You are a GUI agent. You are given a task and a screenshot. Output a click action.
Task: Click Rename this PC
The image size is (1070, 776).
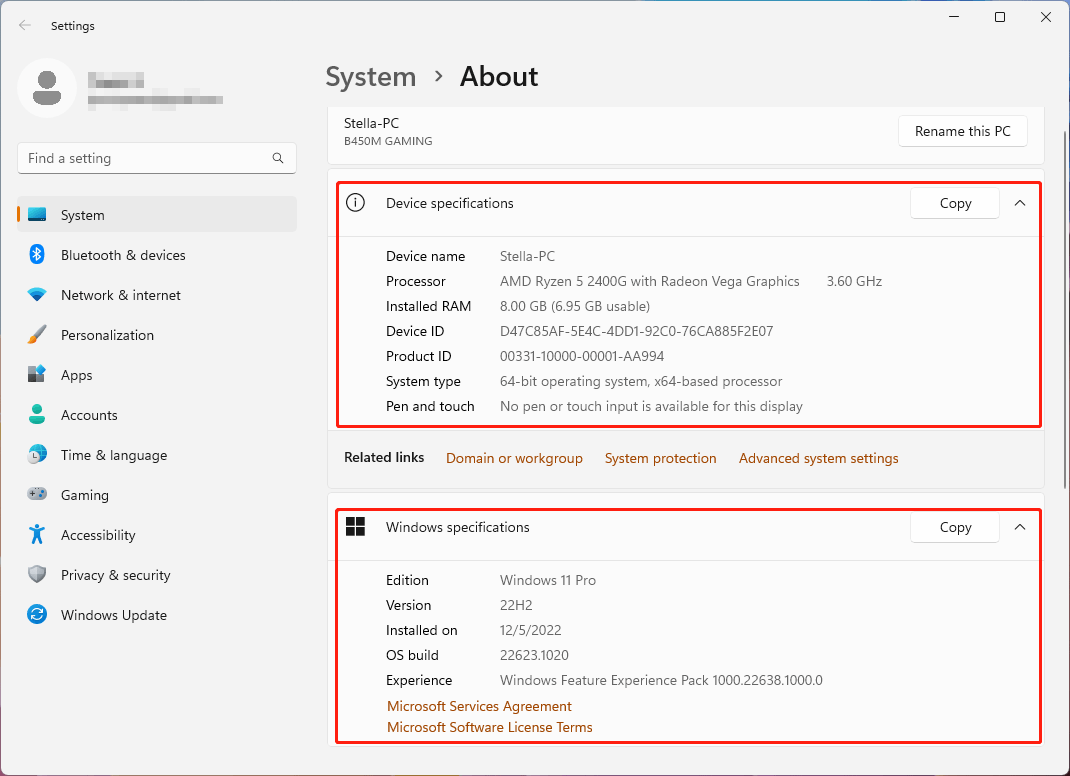[x=962, y=131]
